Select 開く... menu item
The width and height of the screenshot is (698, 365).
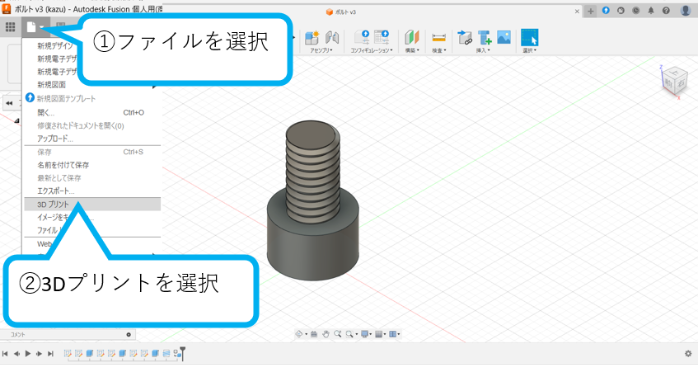[x=46, y=113]
